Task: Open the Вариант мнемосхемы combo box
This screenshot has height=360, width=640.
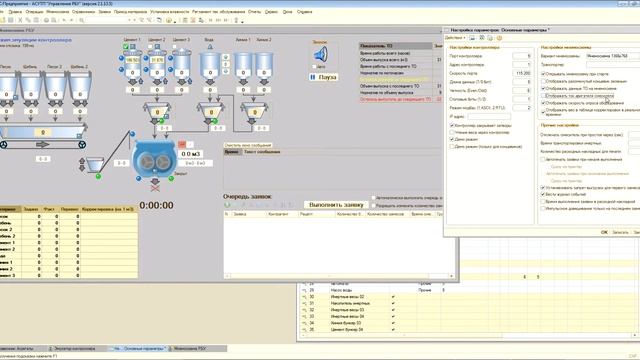Action: click(613, 56)
